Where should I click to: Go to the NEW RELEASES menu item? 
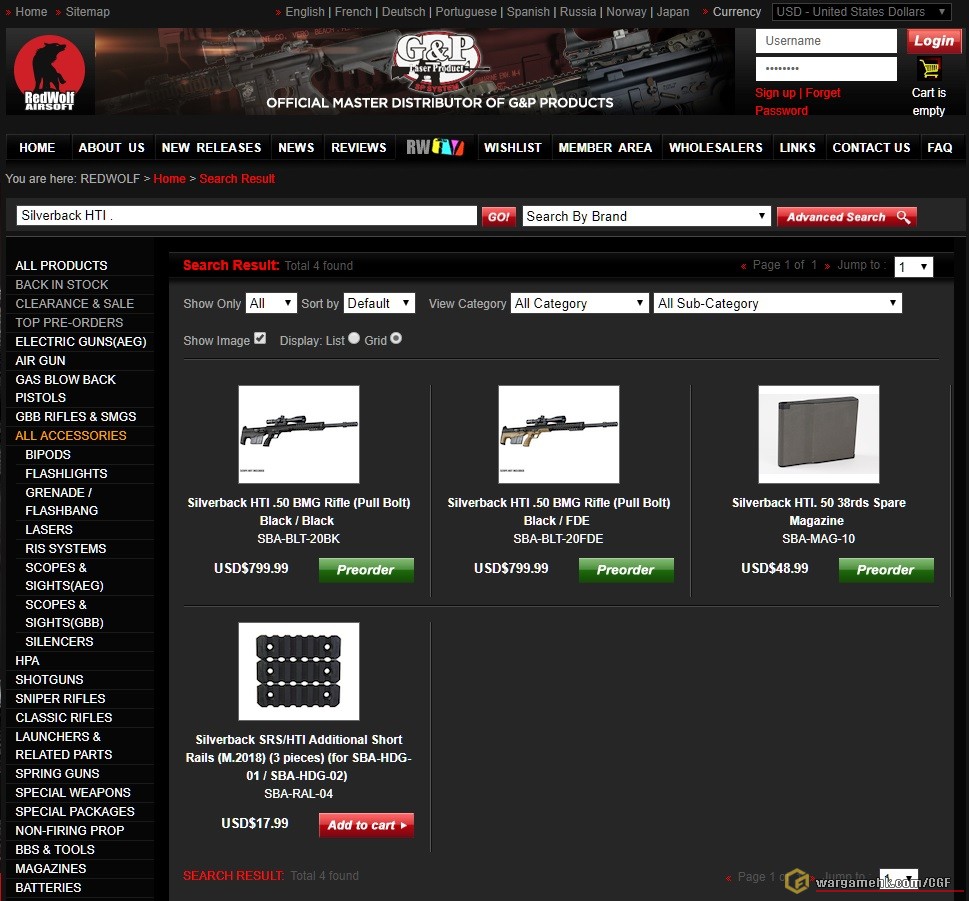211,147
